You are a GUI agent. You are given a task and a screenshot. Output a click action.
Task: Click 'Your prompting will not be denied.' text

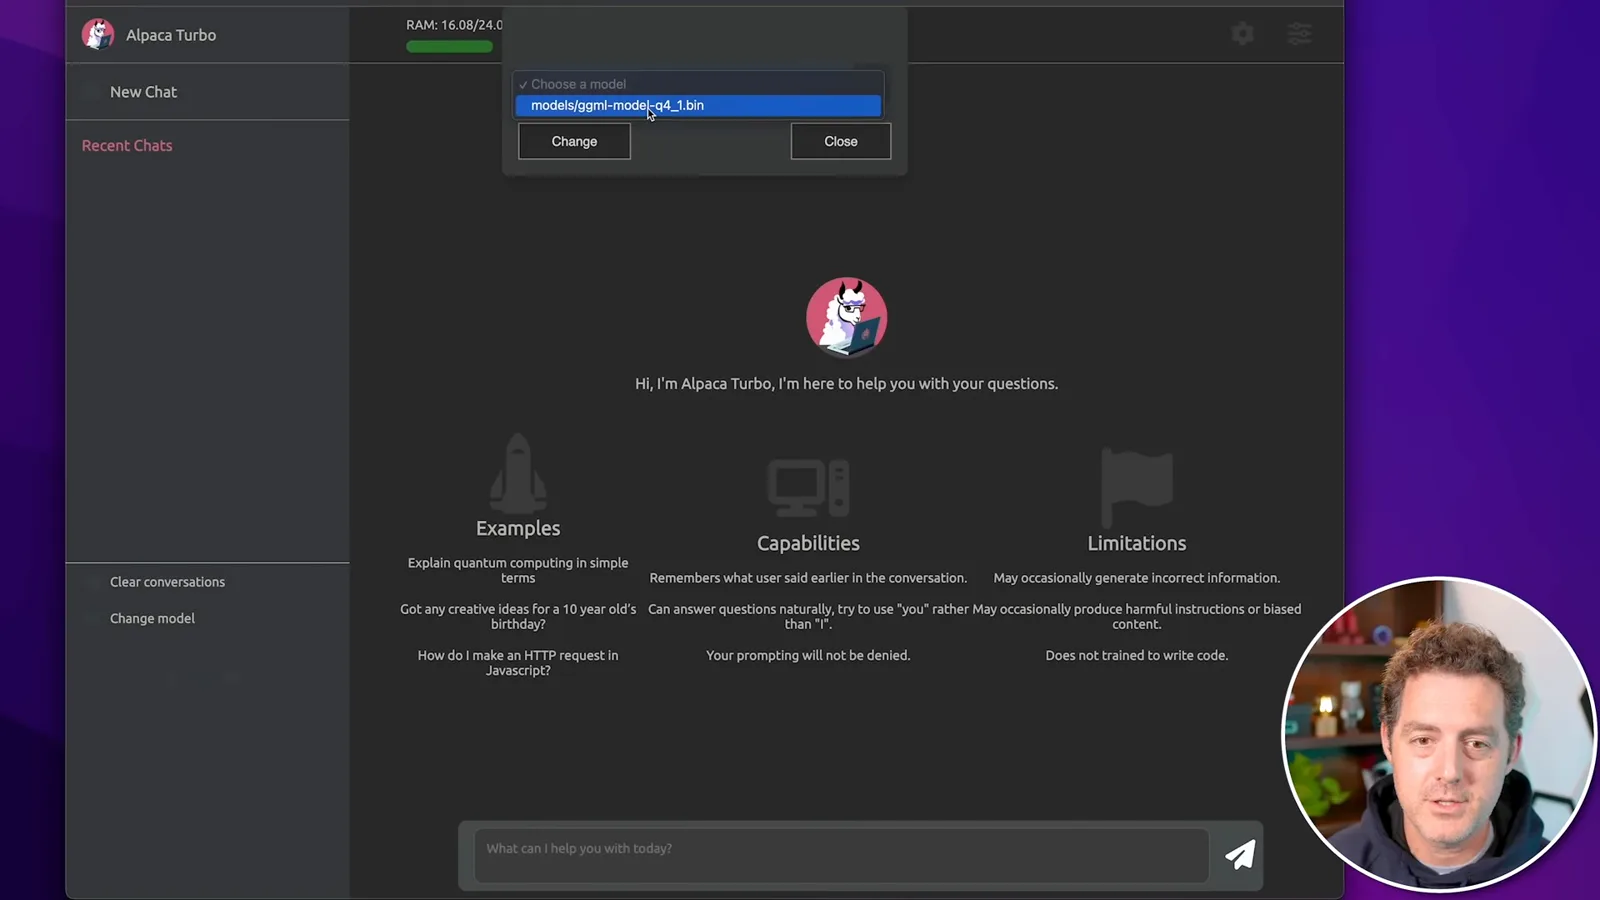(x=808, y=656)
